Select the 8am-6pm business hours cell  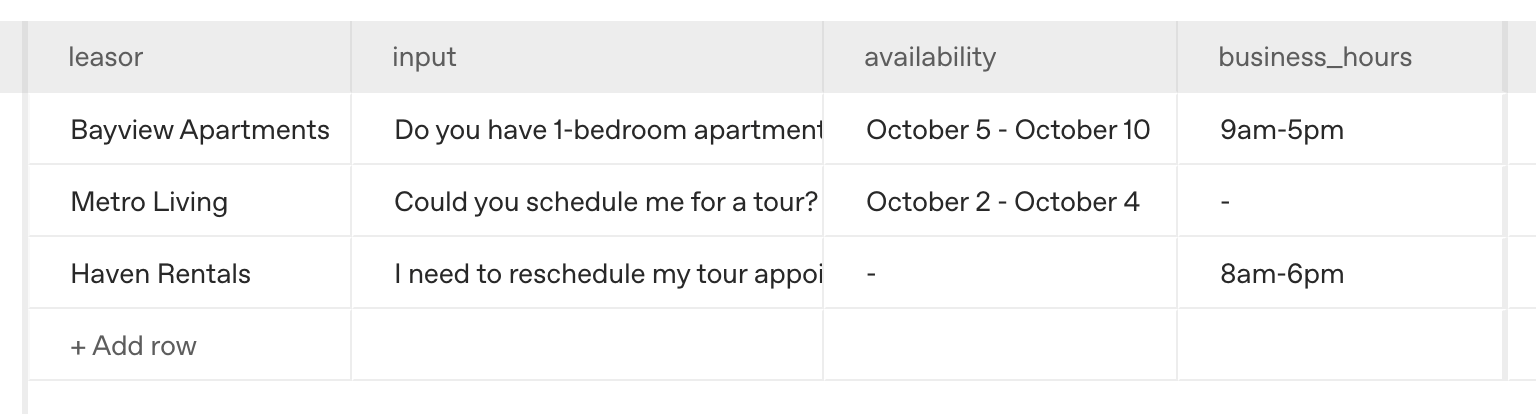(x=1282, y=274)
